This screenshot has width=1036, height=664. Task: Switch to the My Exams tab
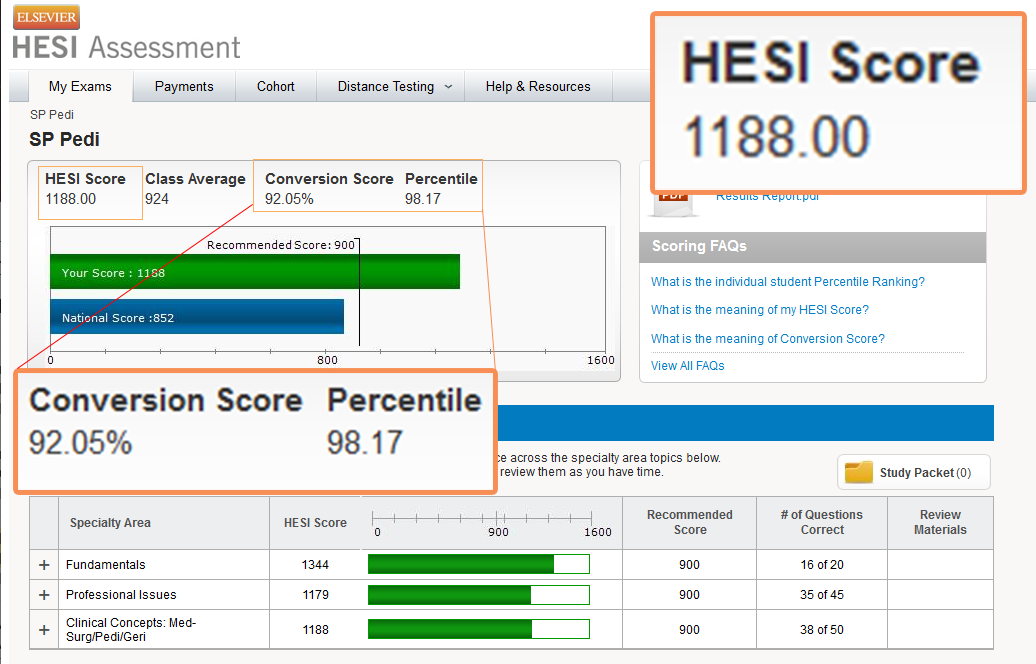[81, 87]
